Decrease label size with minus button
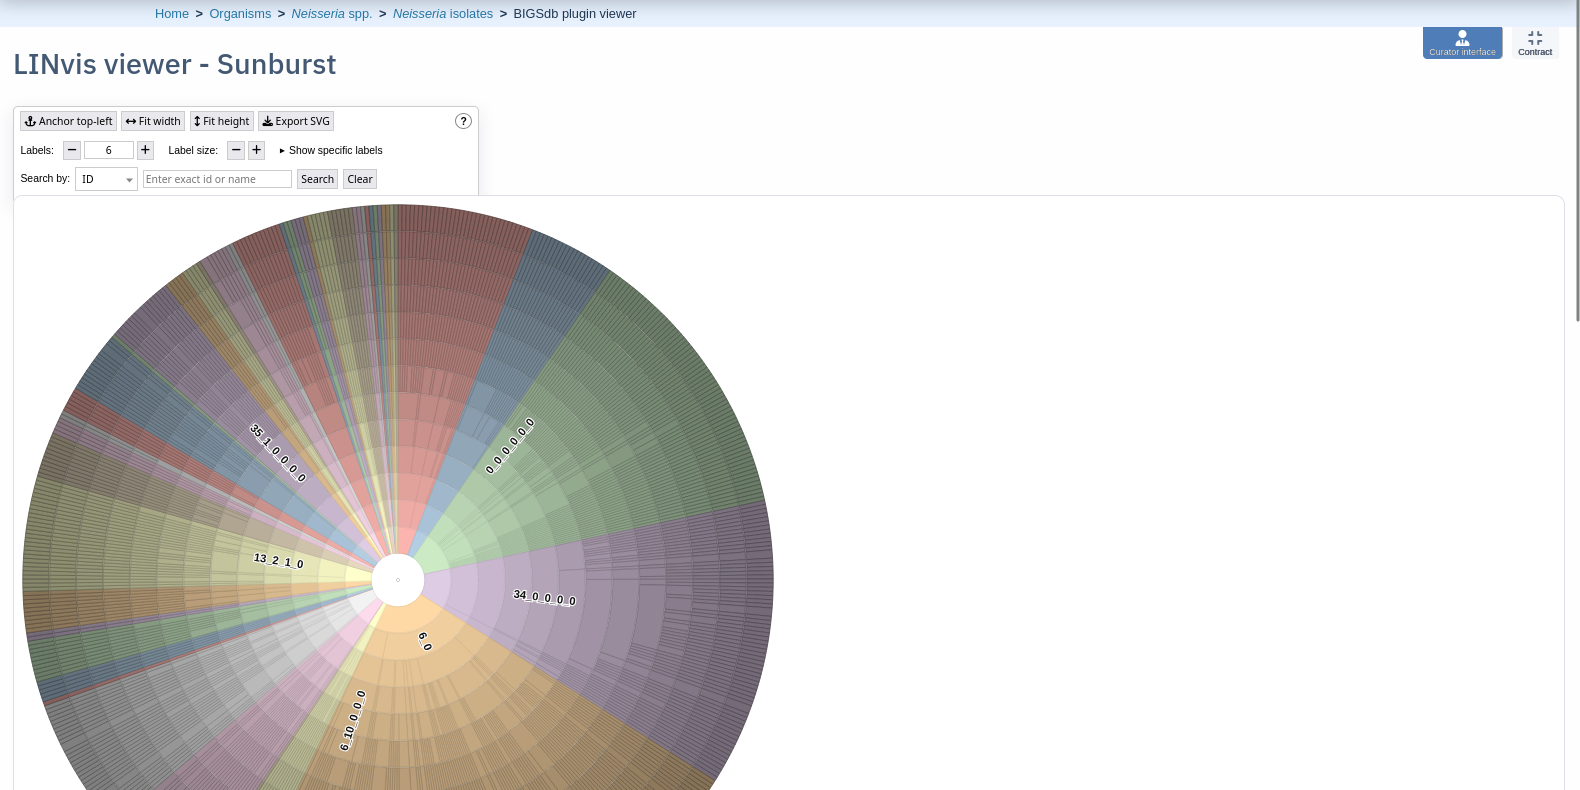The width and height of the screenshot is (1580, 790). click(x=236, y=150)
